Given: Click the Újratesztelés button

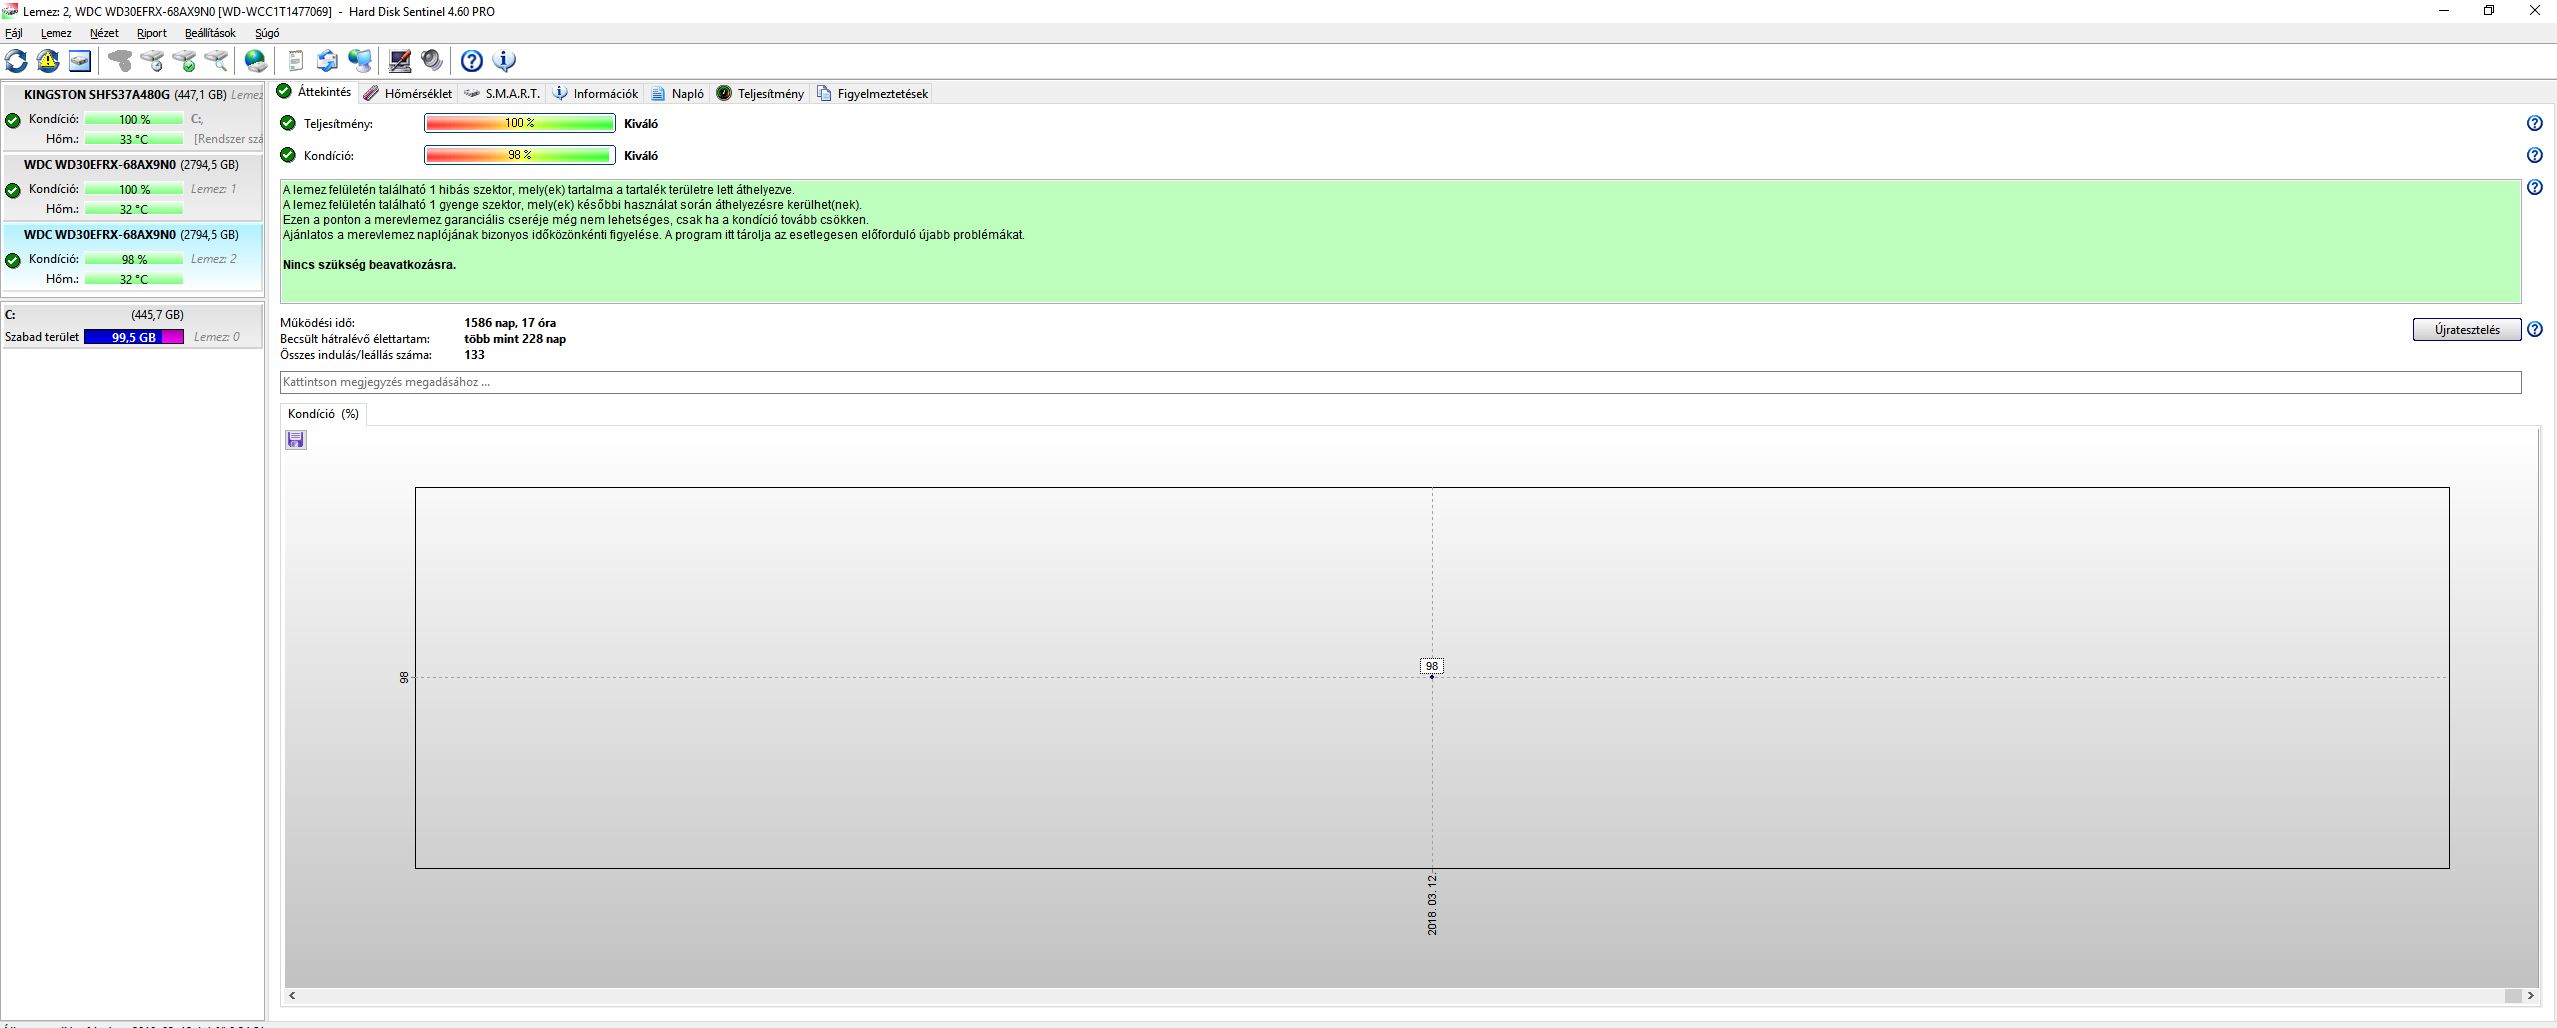Looking at the screenshot, I should coord(2467,330).
